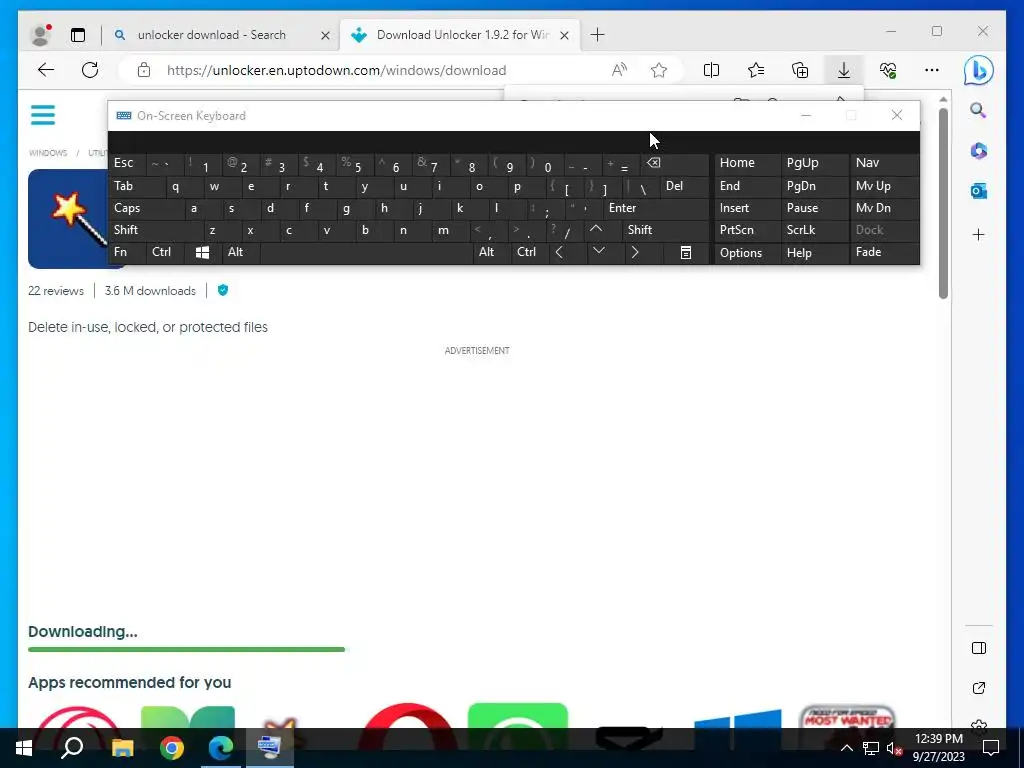This screenshot has height=768, width=1024.
Task: Click the Fade key on On-Screen Keyboard
Action: pyautogui.click(x=884, y=252)
